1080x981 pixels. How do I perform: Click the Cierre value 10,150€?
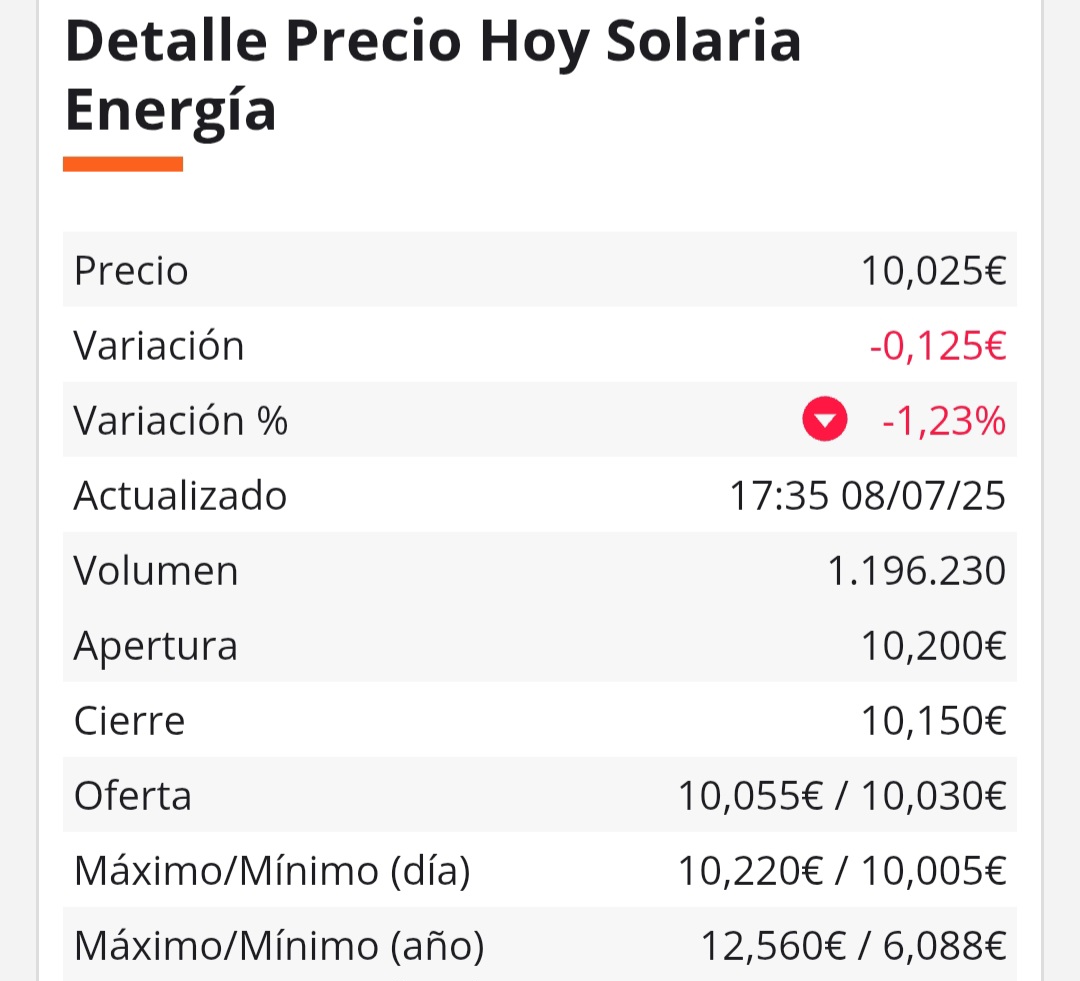coord(933,721)
